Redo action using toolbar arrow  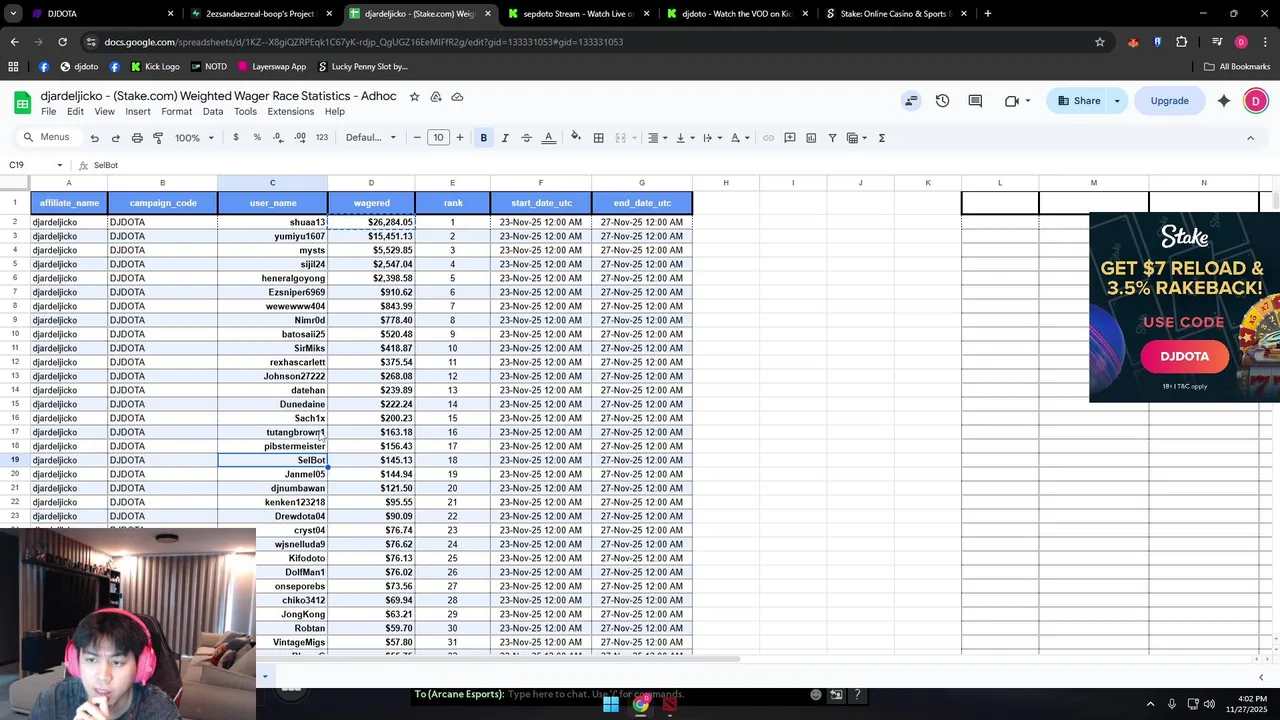click(115, 138)
